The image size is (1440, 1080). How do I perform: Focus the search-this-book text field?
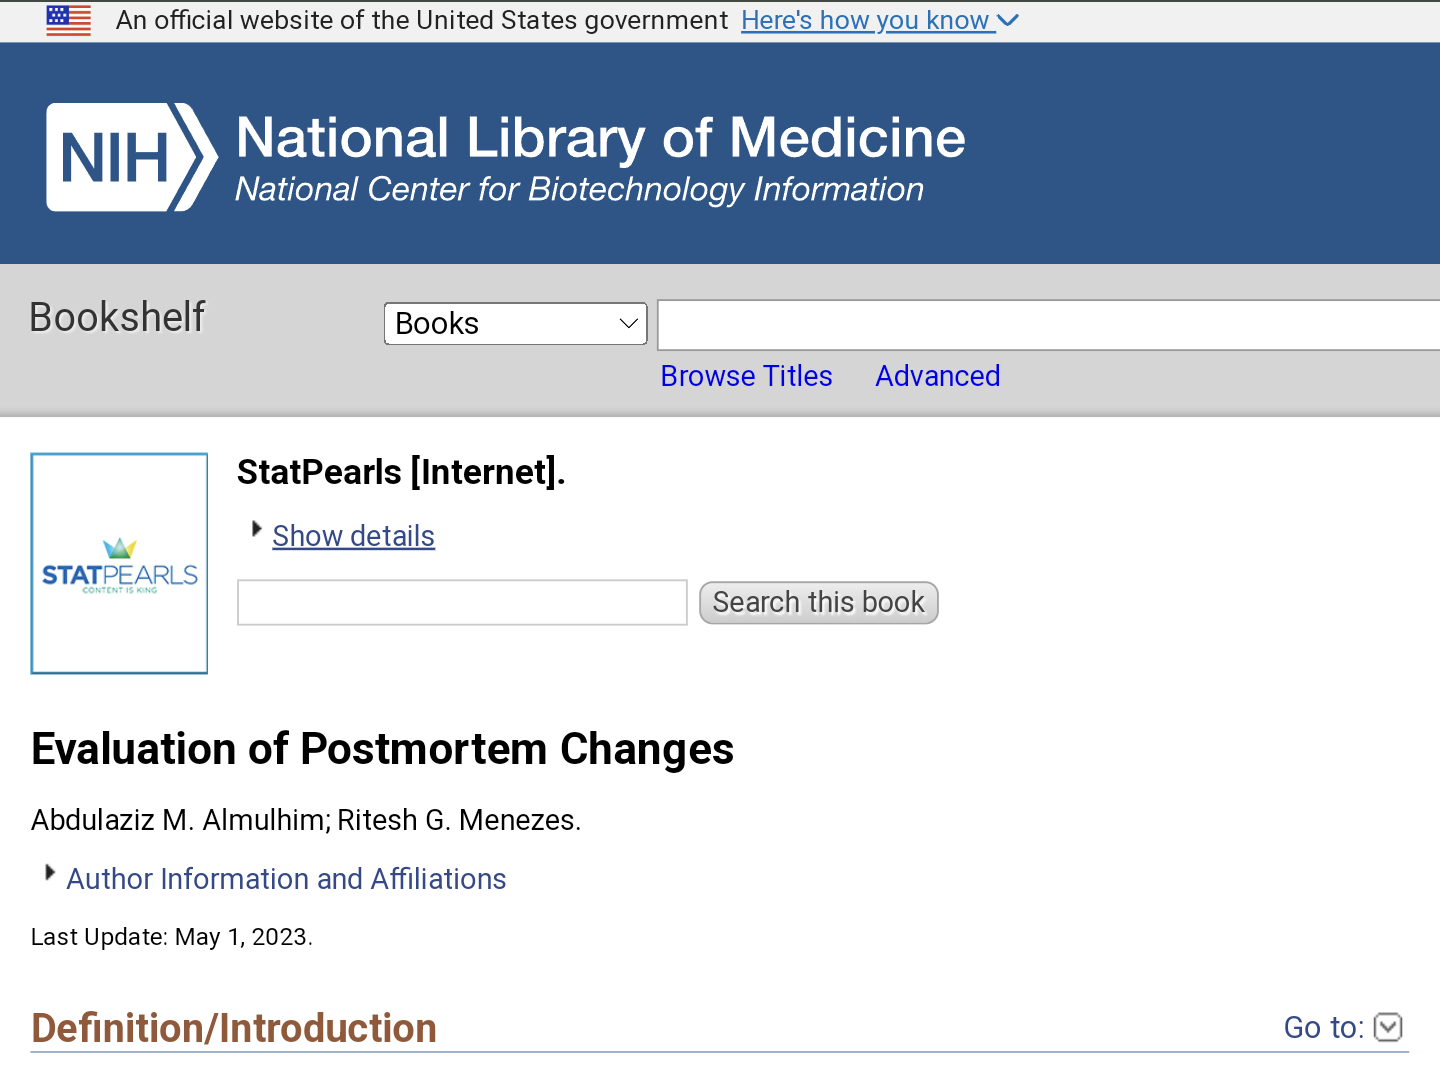pos(462,603)
